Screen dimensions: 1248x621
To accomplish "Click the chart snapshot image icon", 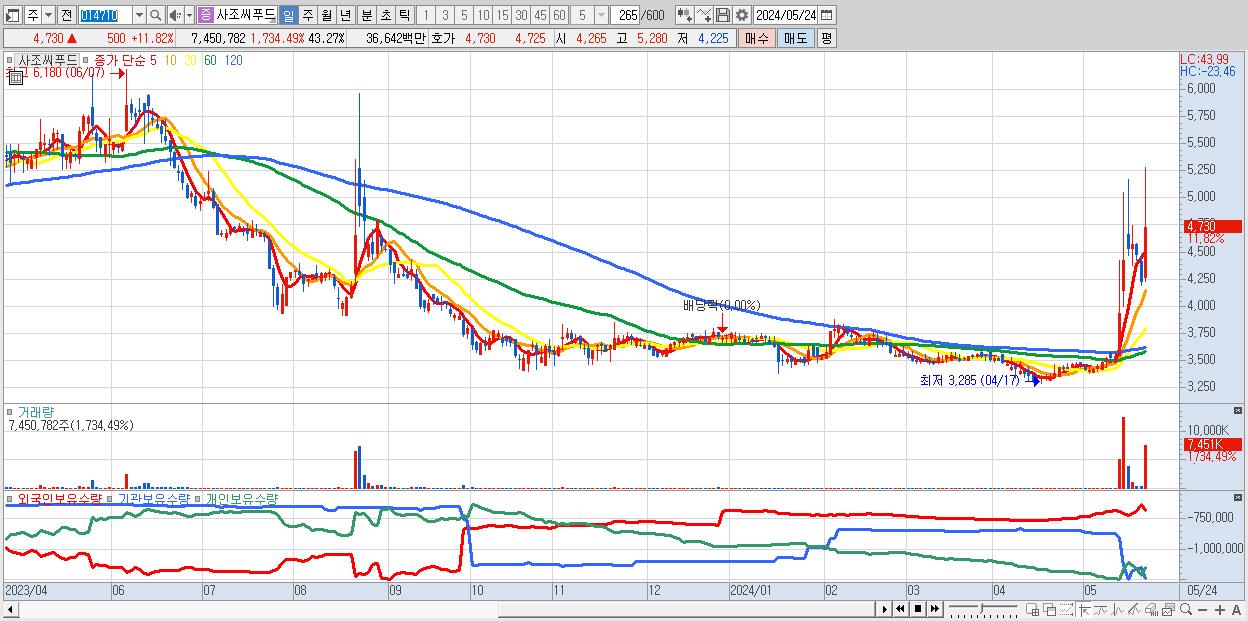I will tap(1168, 609).
